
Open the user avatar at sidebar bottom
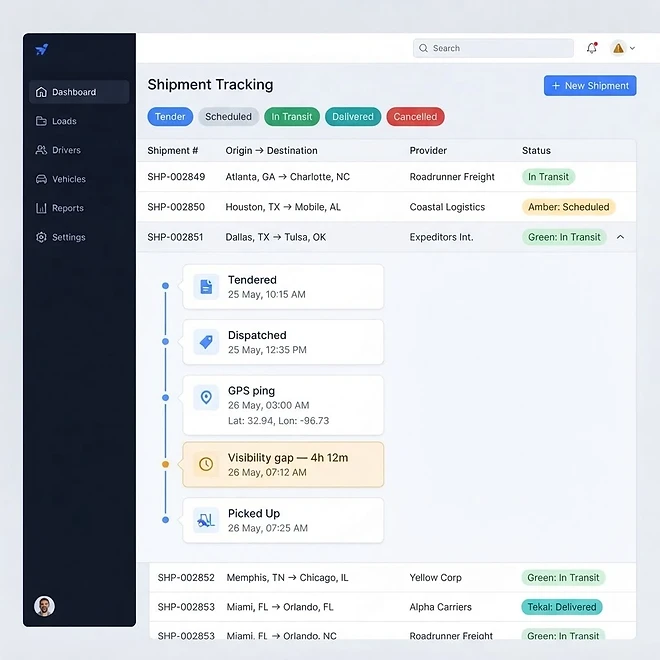click(x=44, y=606)
